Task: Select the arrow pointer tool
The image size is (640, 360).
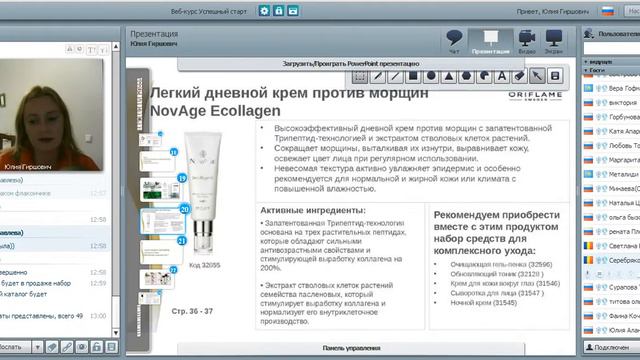Action: 538,76
